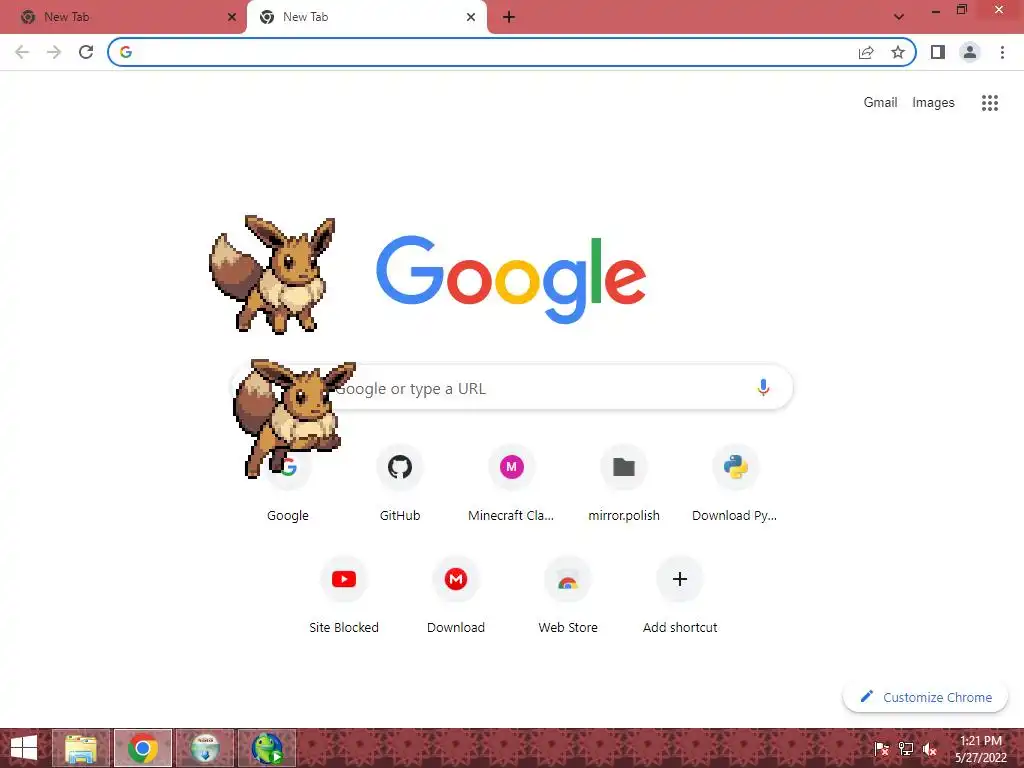Viewport: 1024px width, 768px height.
Task: Click the Chrome taskbar icon
Action: [x=143, y=748]
